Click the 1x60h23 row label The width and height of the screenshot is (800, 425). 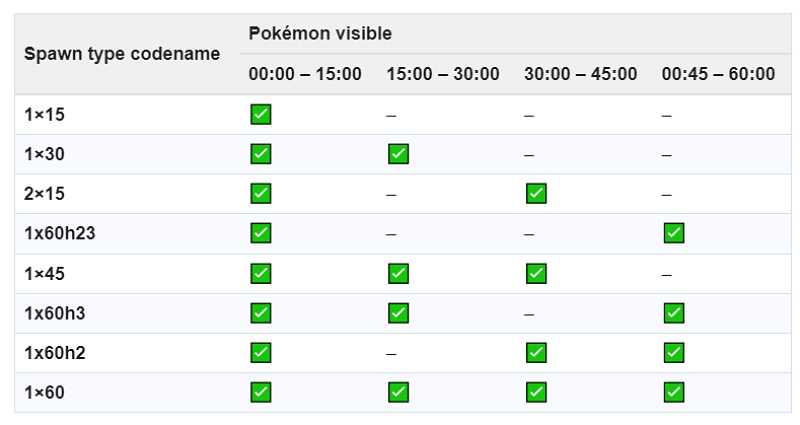click(x=60, y=233)
